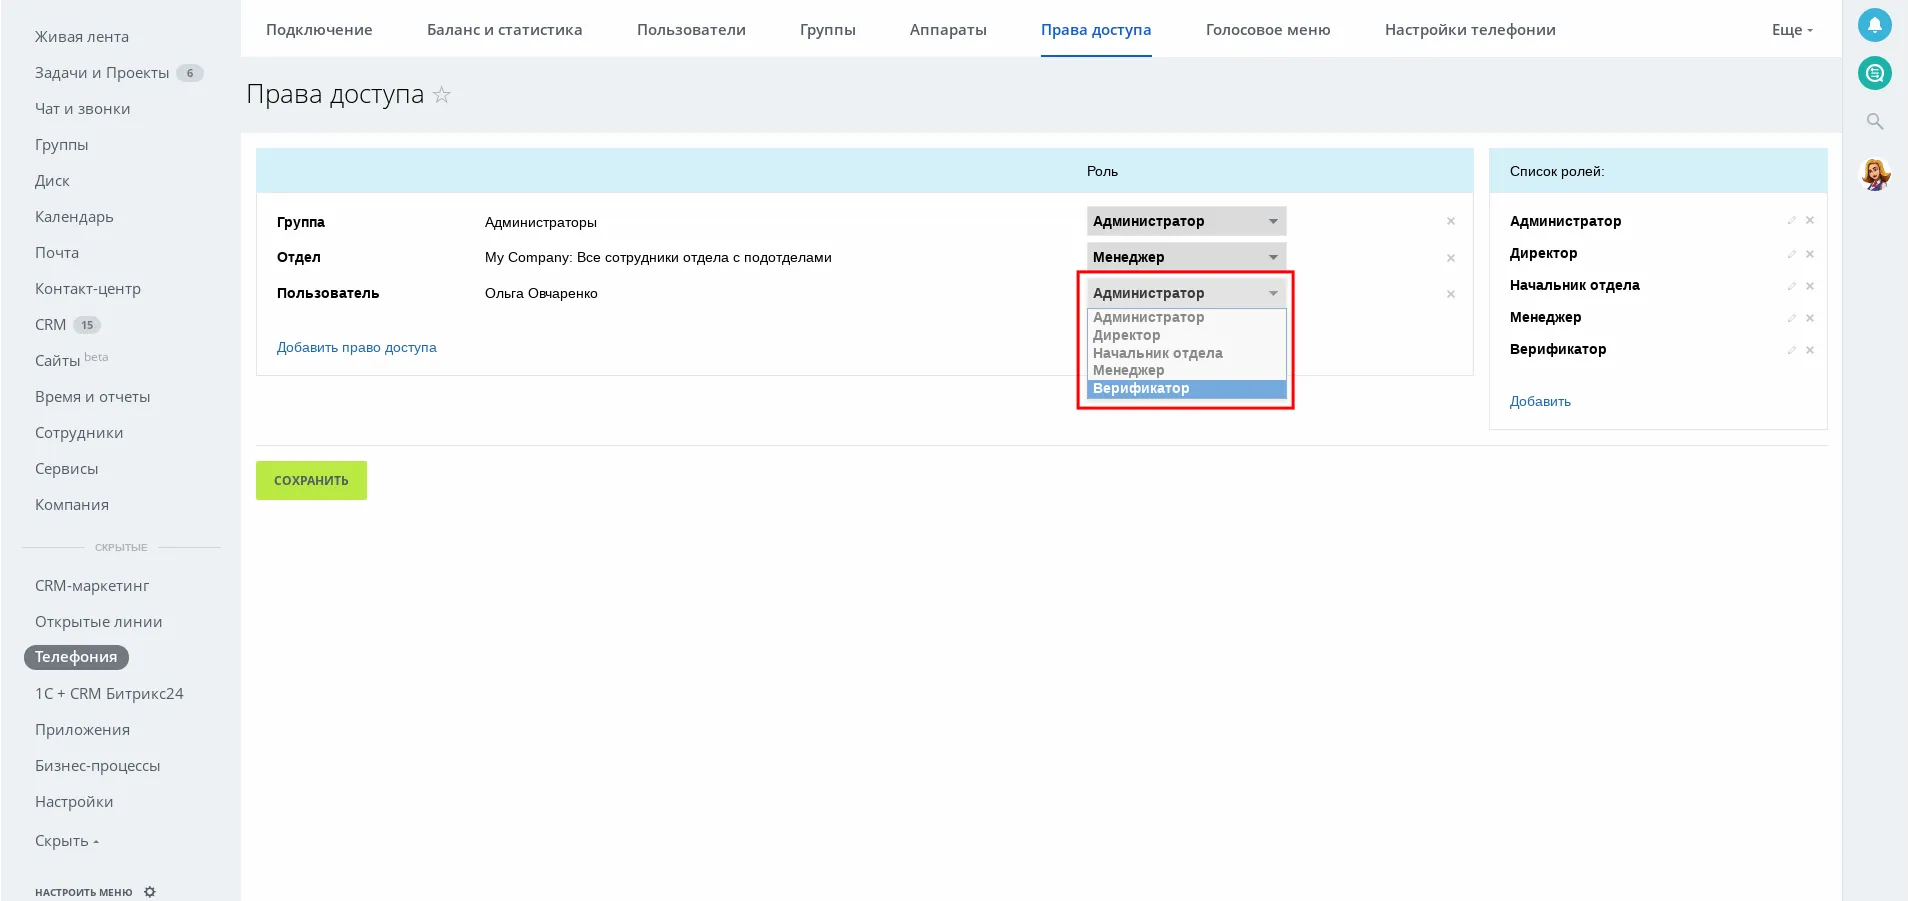Image resolution: width=1908 pixels, height=901 pixels.
Task: Collapse hidden items with Скрыть
Action: (66, 841)
